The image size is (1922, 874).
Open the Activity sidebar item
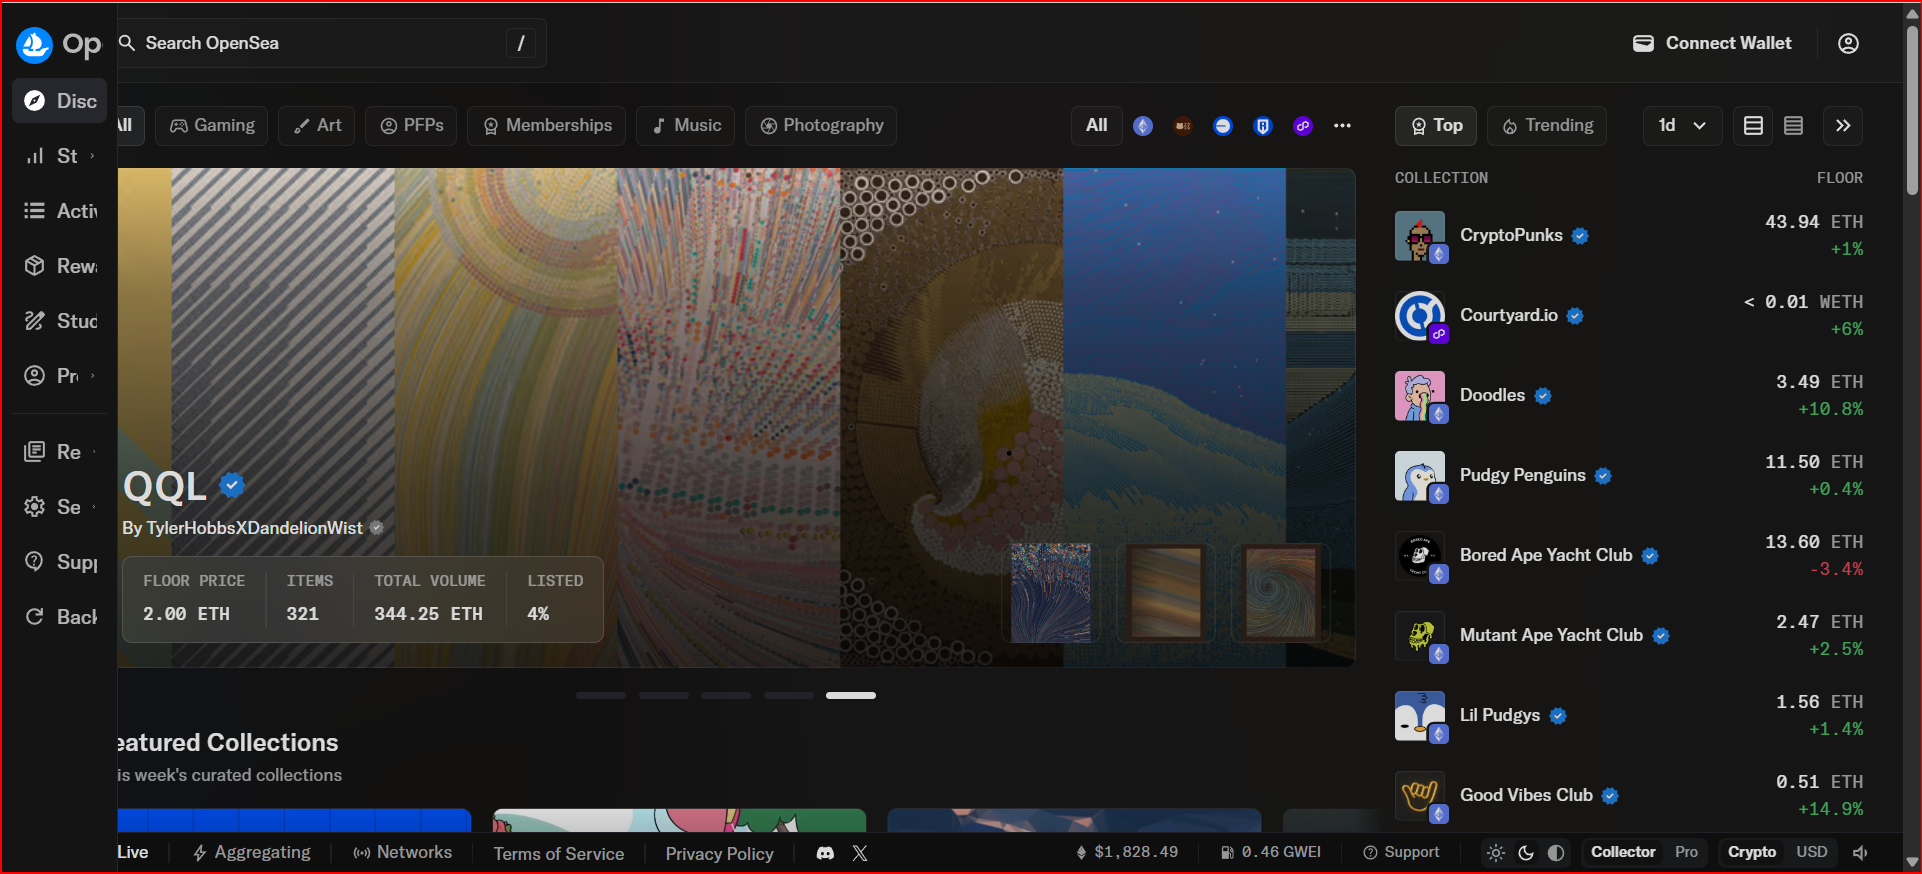pyautogui.click(x=60, y=211)
